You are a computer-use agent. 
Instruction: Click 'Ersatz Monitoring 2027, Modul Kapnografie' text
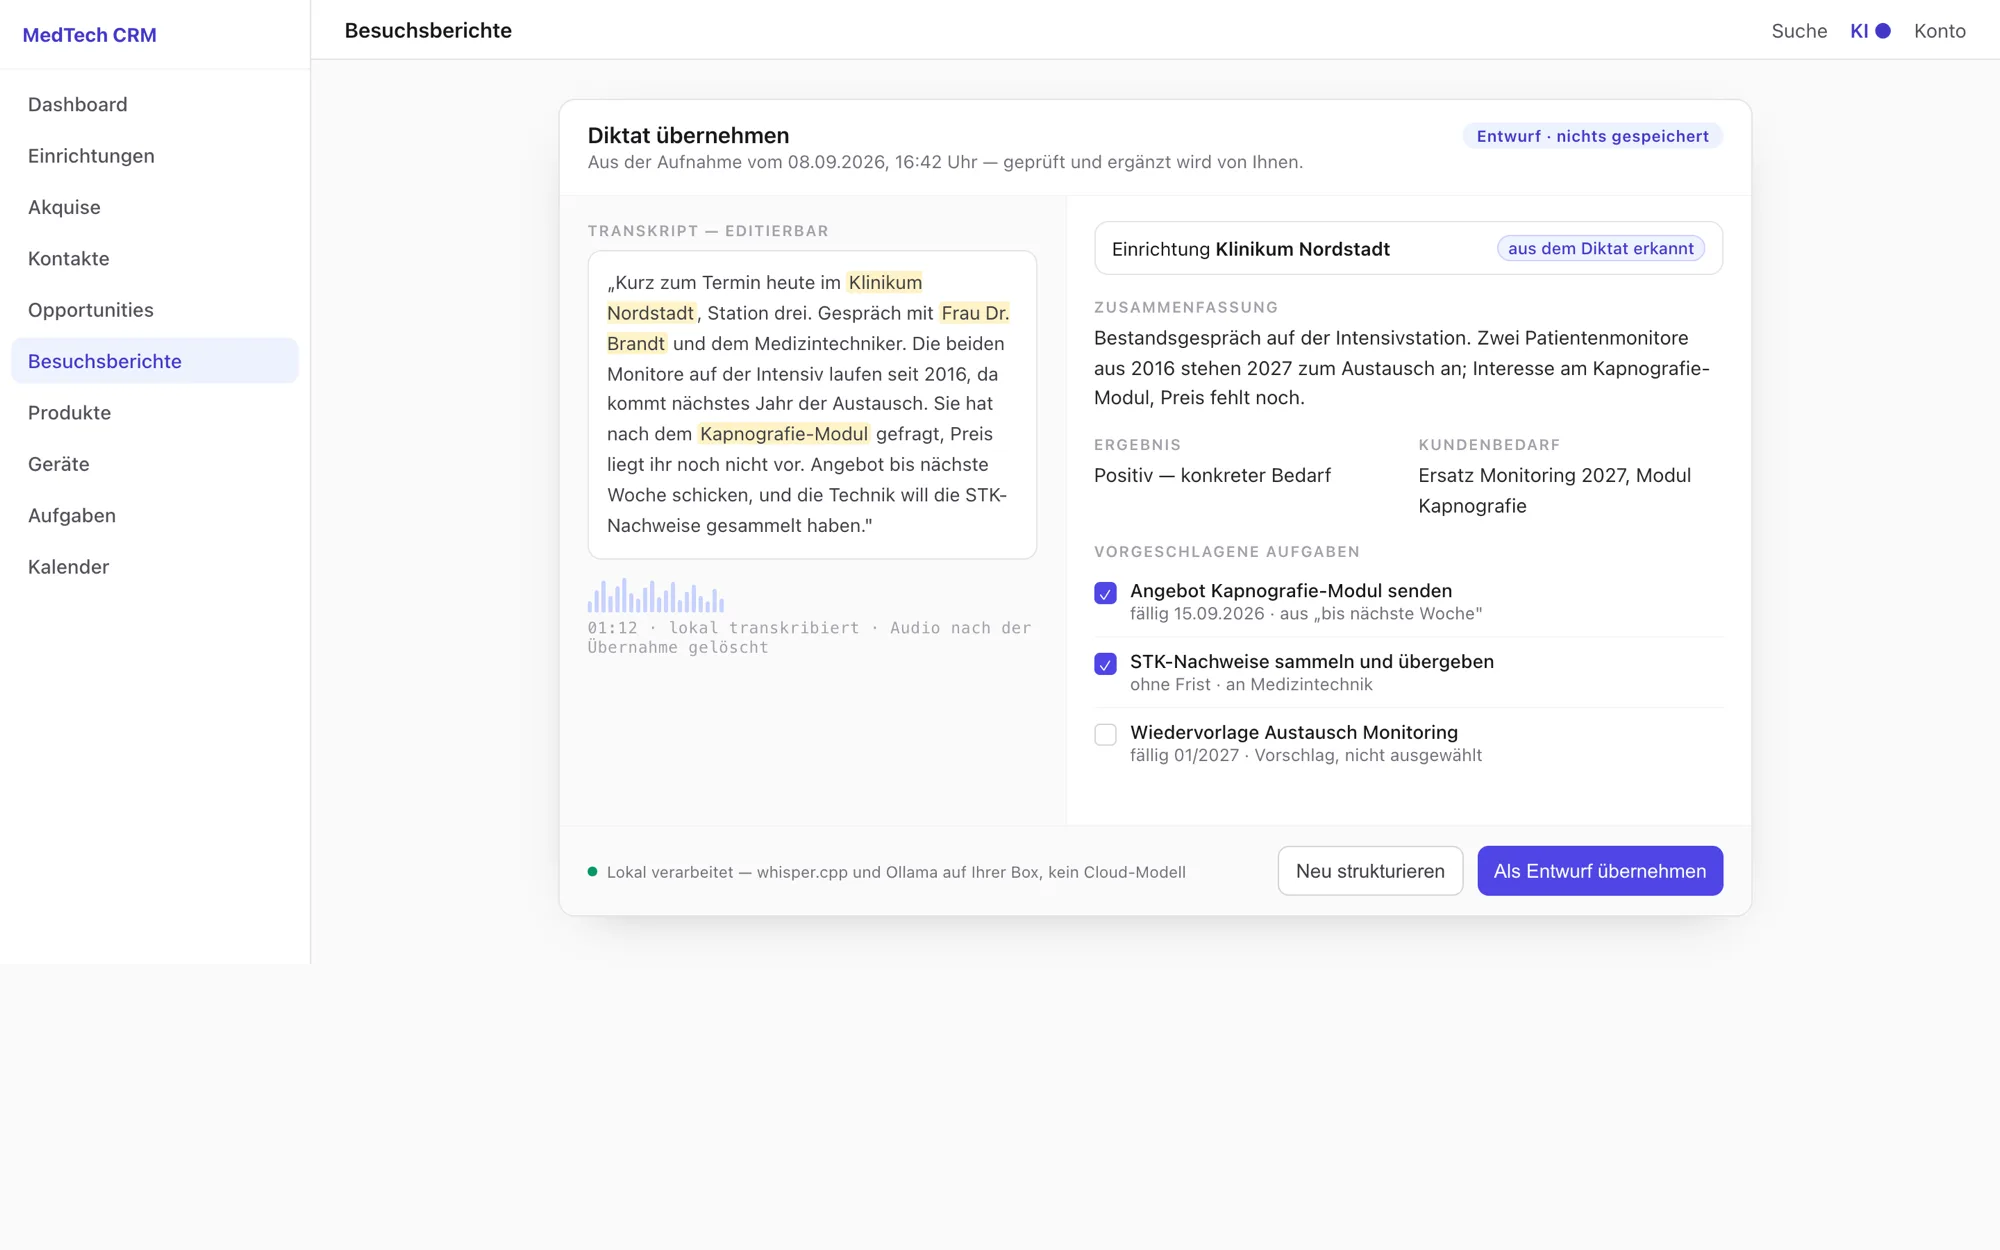tap(1554, 490)
